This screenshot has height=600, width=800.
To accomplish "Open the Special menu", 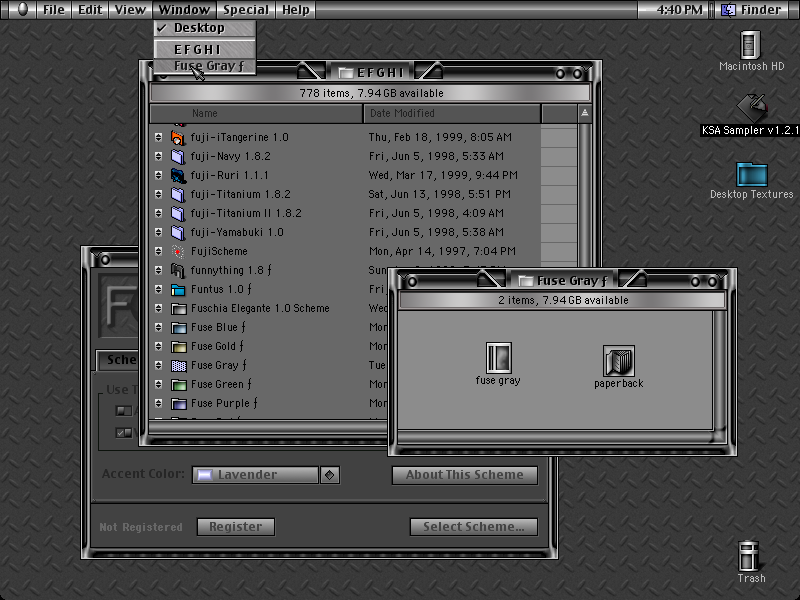I will 245,9.
